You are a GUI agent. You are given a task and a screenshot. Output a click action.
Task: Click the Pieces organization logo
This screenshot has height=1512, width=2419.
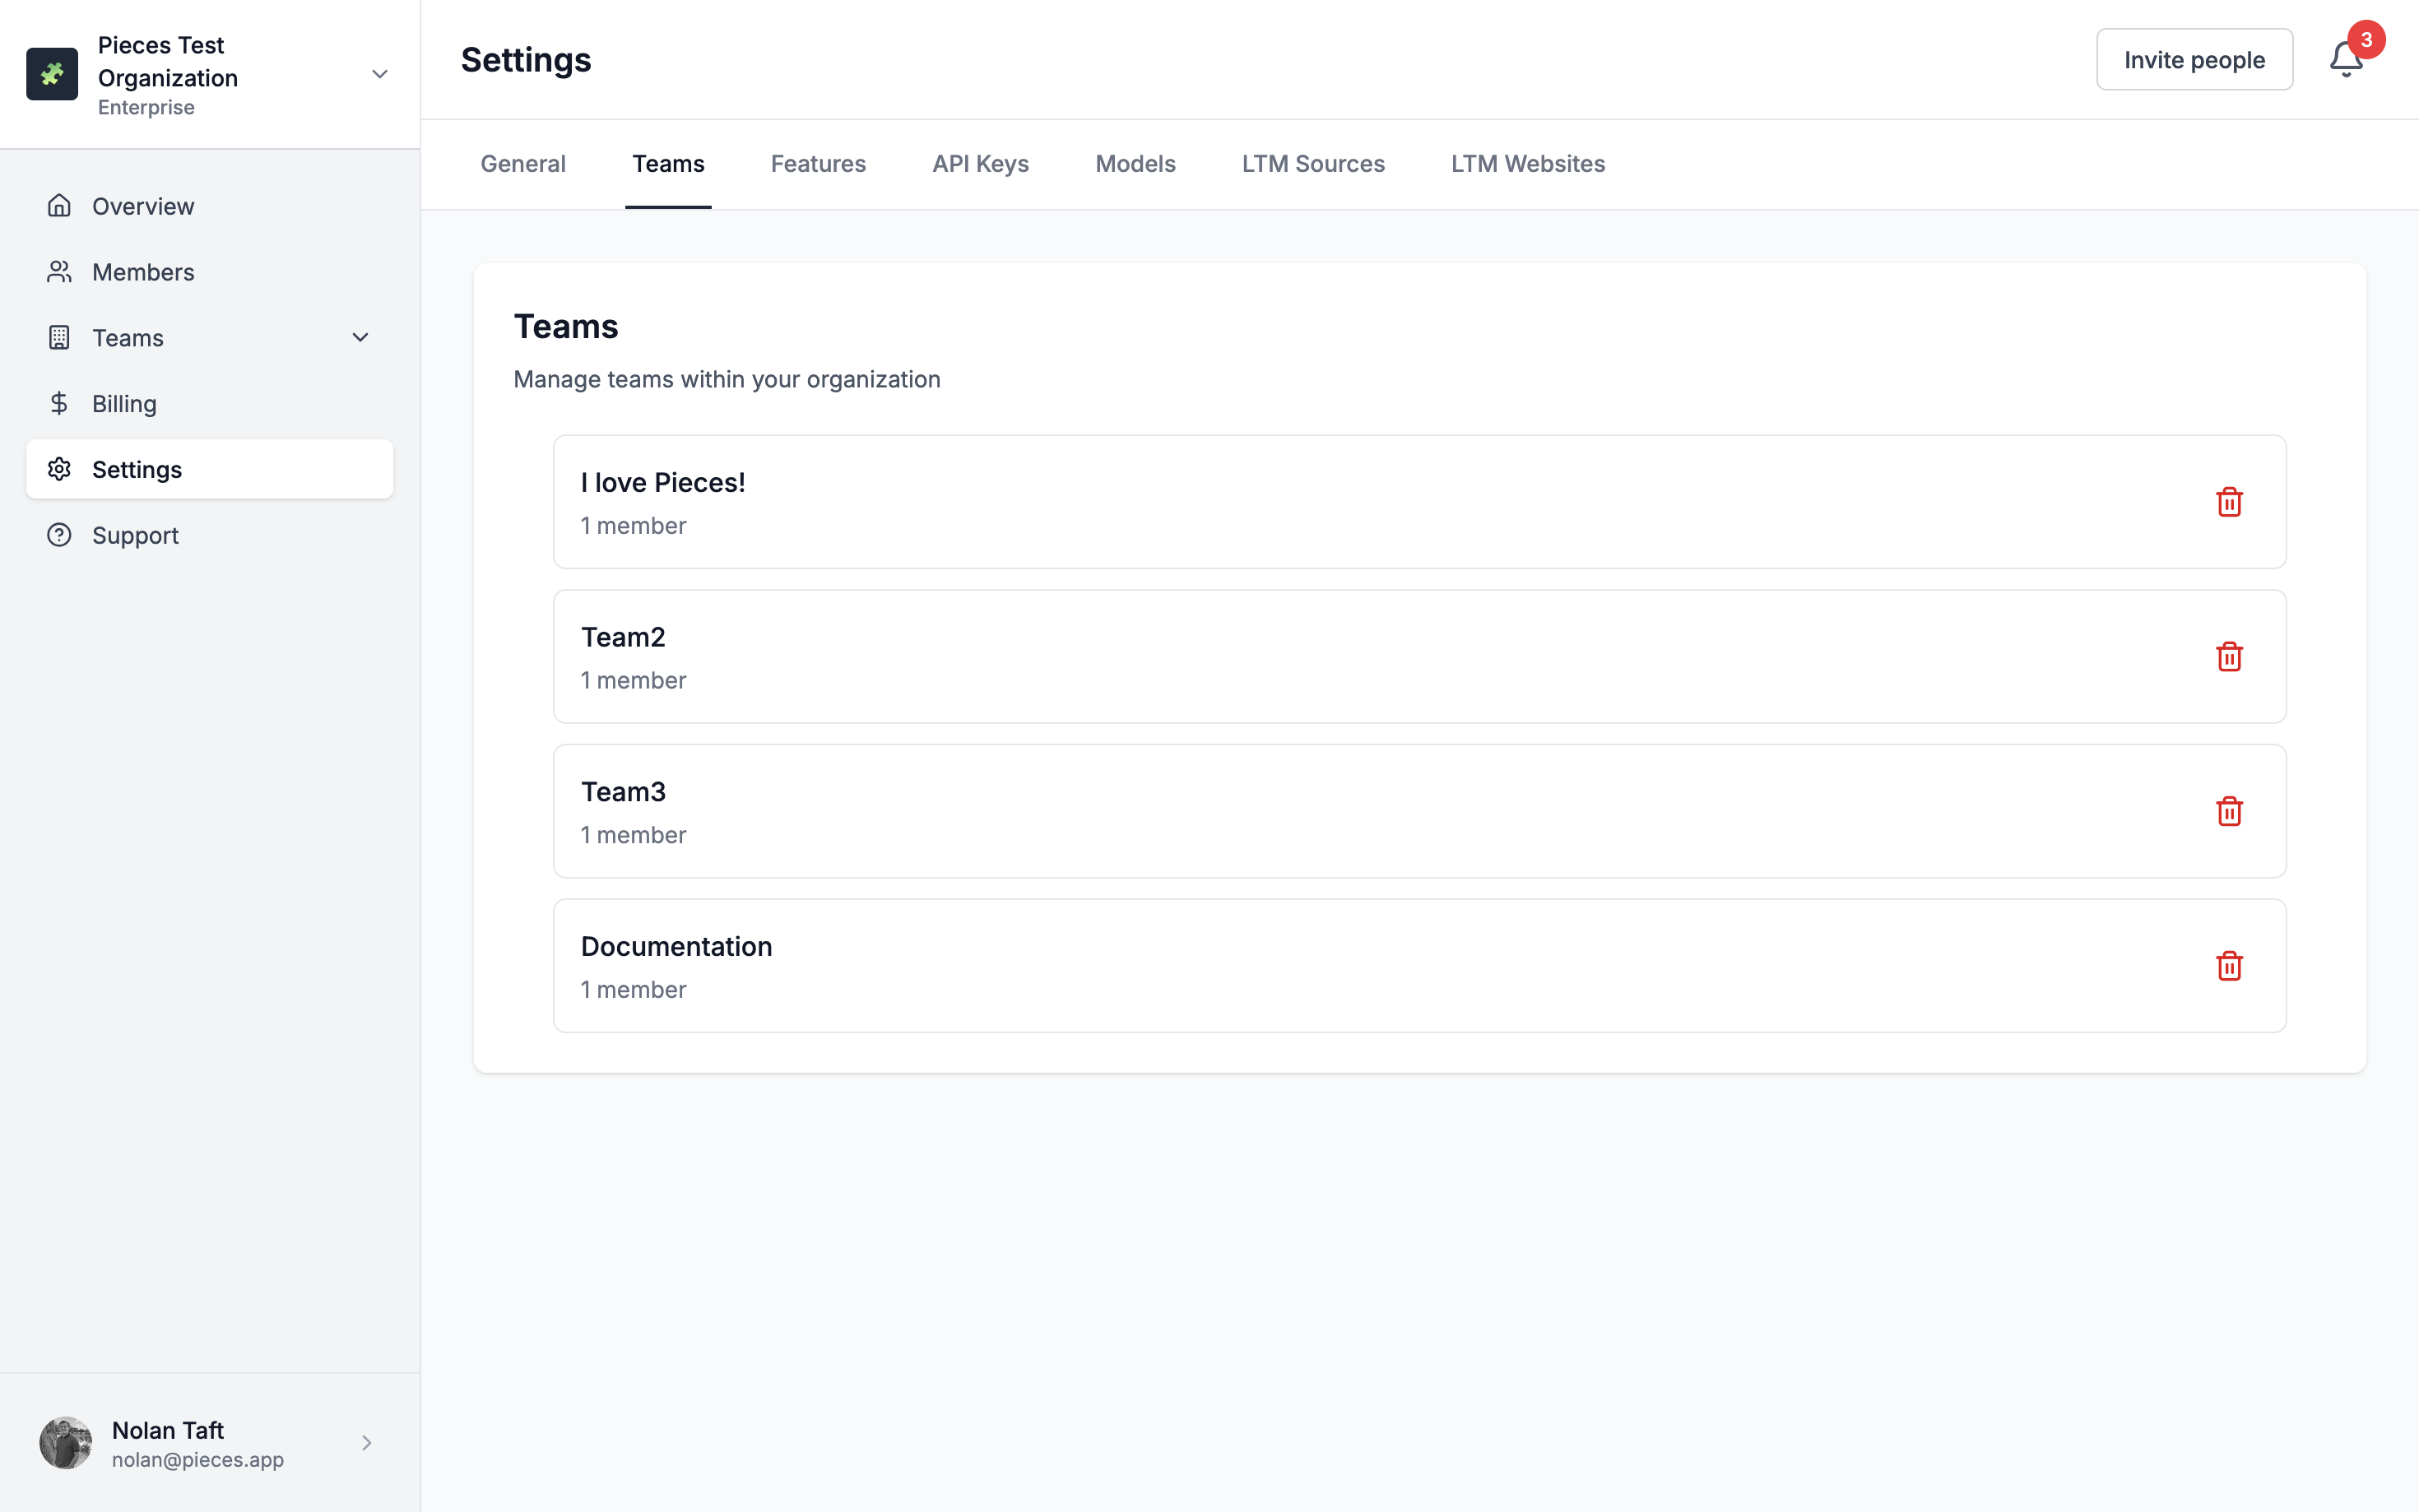[x=52, y=74]
